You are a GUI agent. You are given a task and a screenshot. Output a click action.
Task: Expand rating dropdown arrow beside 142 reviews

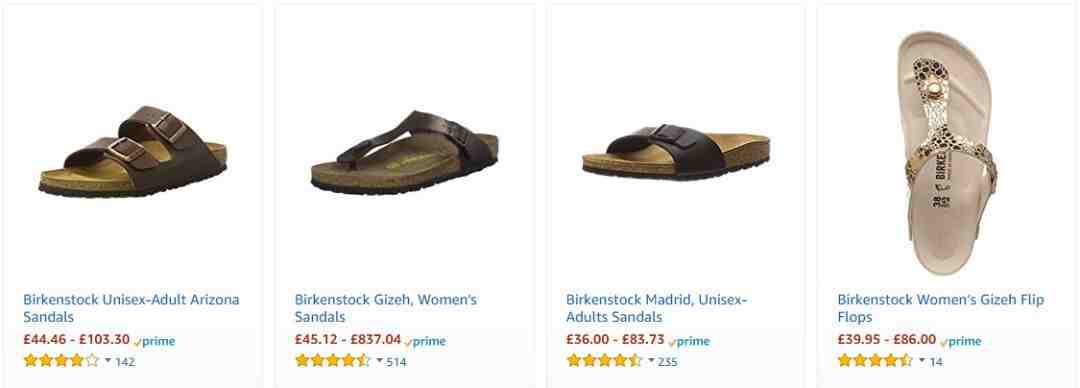pyautogui.click(x=107, y=360)
